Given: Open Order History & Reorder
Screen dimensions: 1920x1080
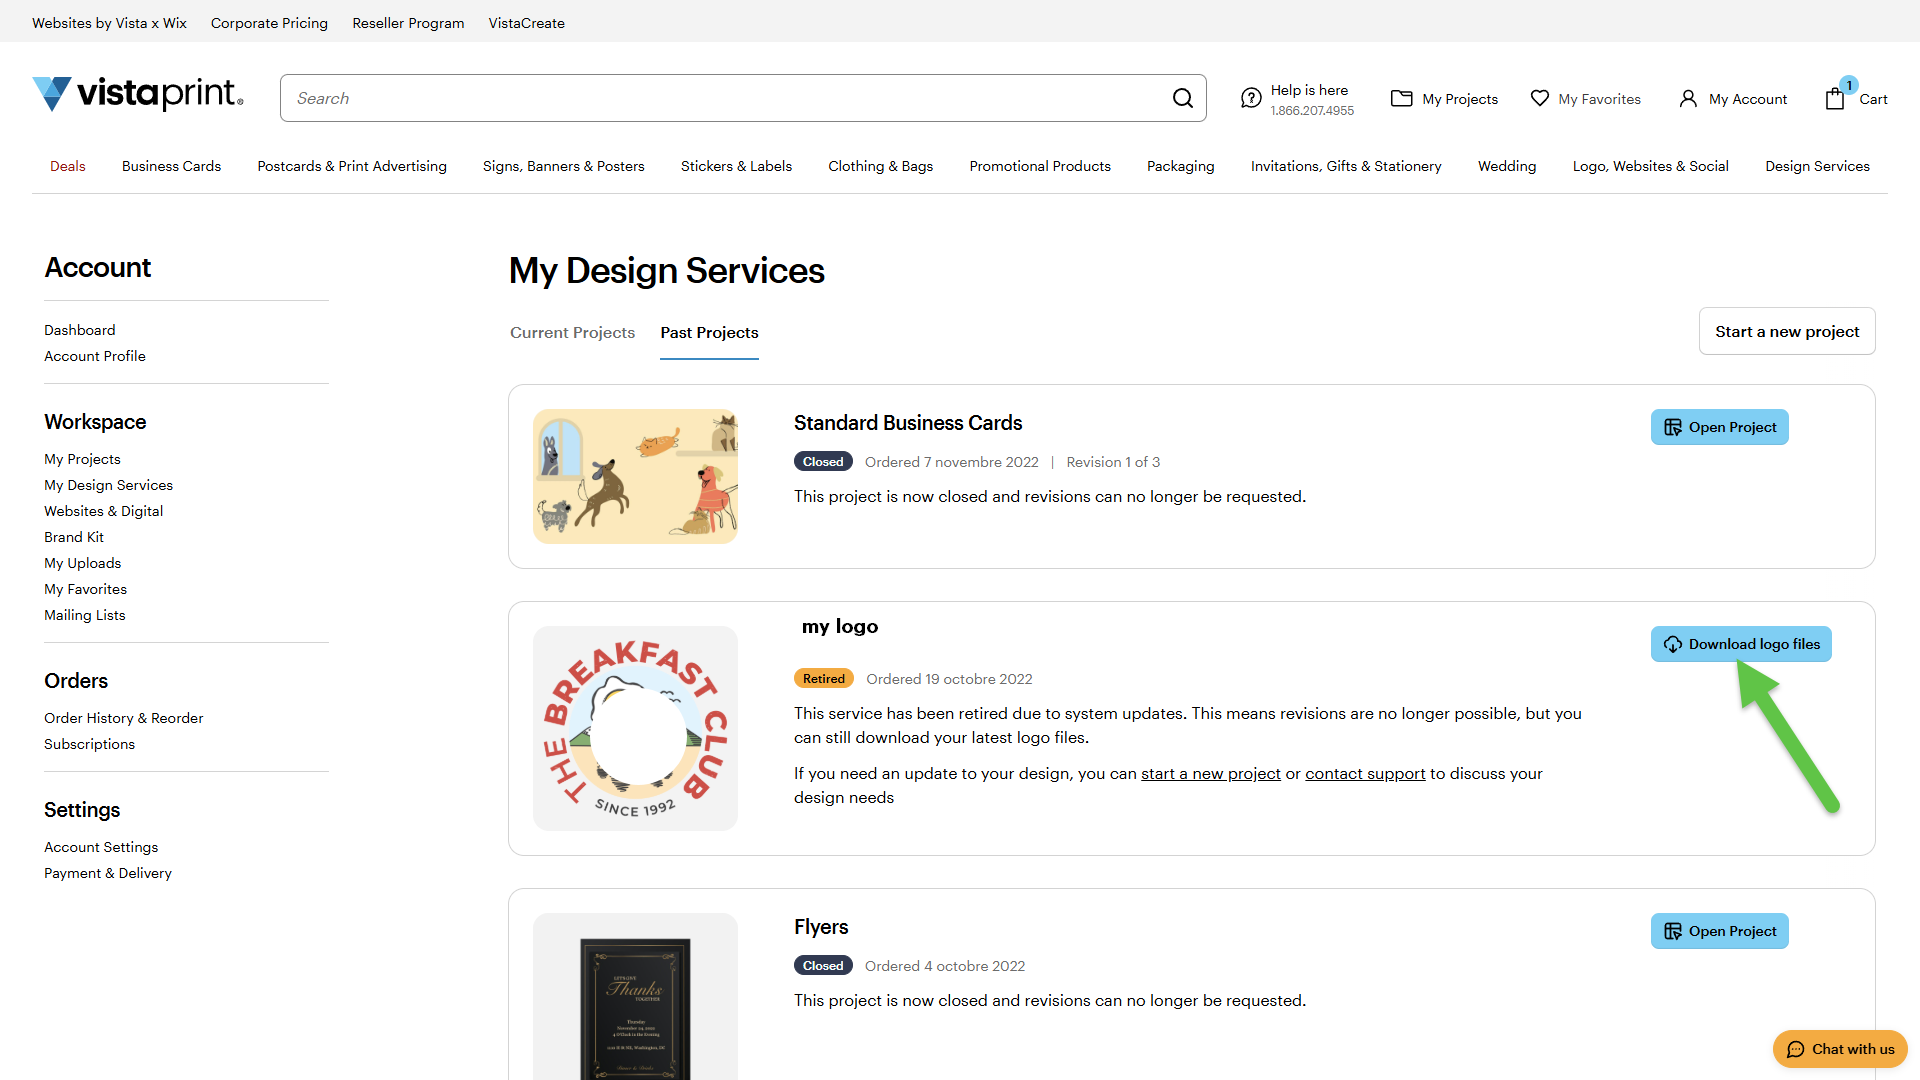Looking at the screenshot, I should point(123,718).
